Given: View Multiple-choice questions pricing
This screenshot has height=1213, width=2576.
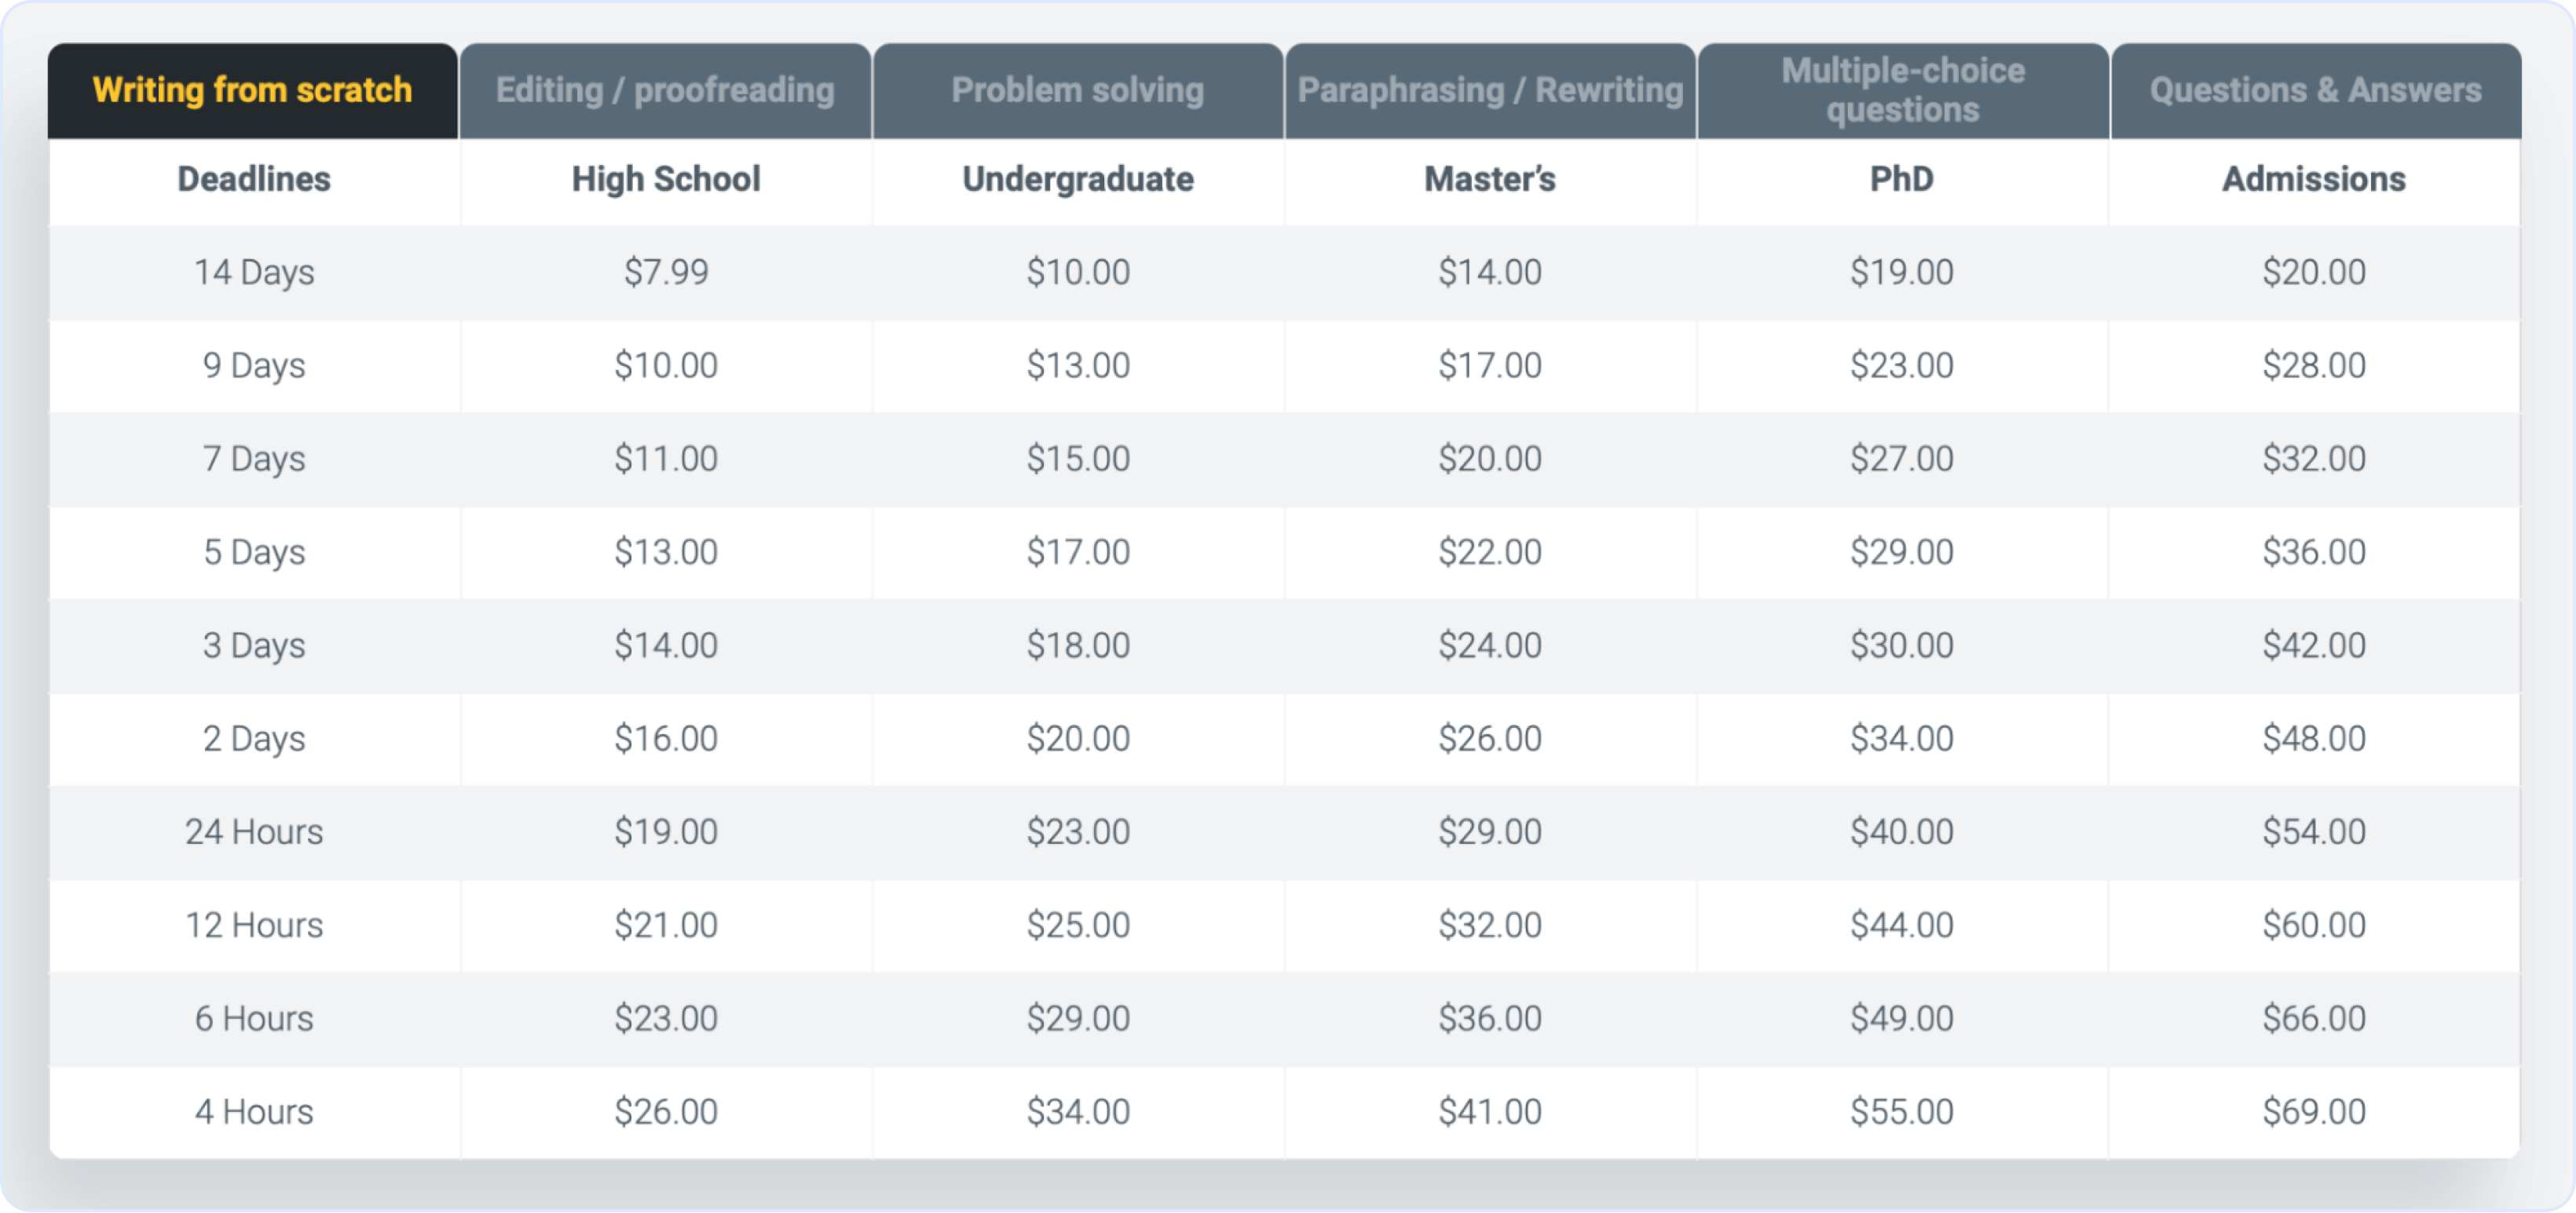Looking at the screenshot, I should coord(1902,90).
